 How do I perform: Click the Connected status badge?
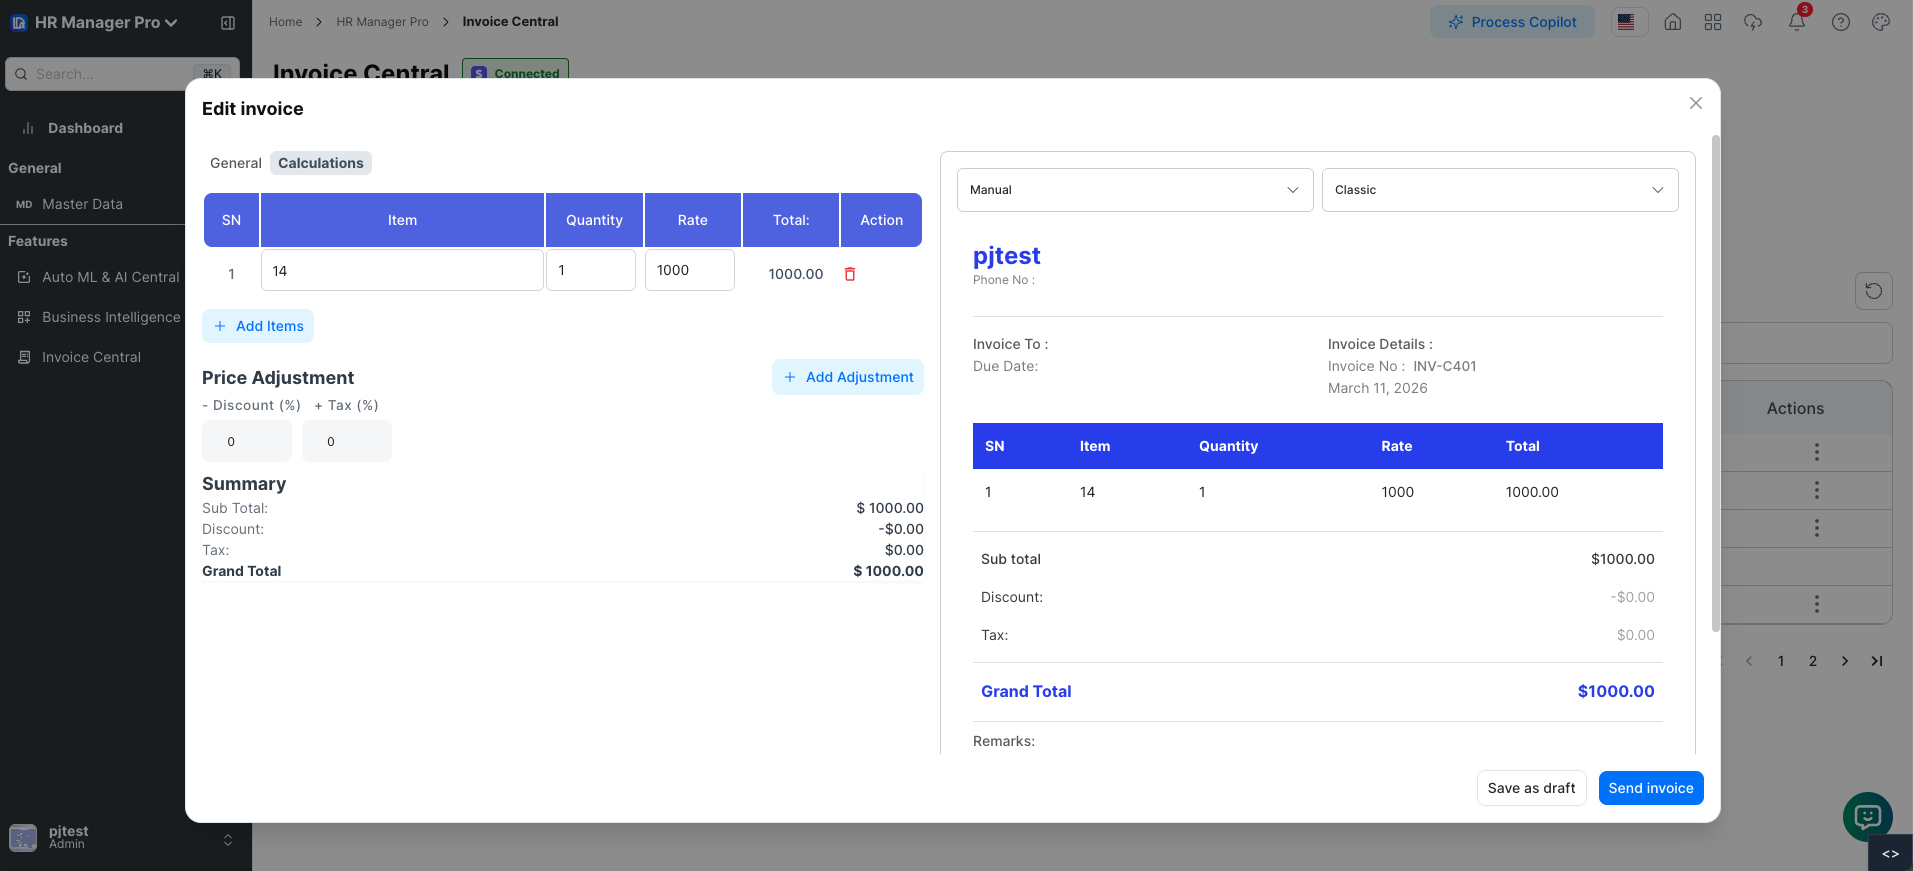pos(515,71)
